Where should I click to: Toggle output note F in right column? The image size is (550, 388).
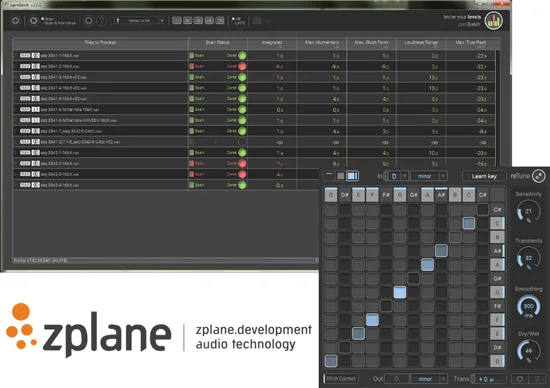(x=497, y=320)
